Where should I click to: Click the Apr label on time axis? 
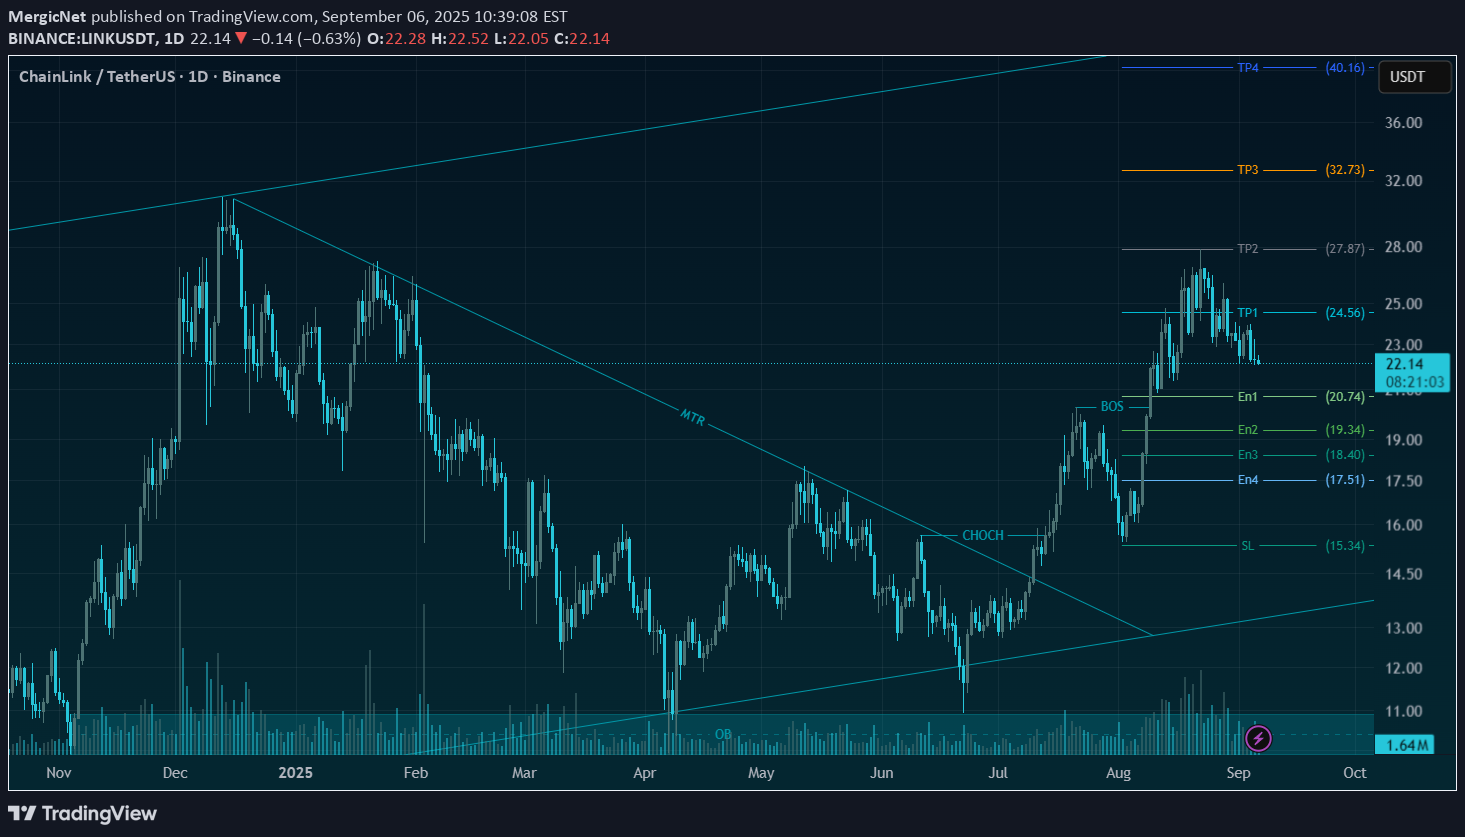tap(645, 773)
